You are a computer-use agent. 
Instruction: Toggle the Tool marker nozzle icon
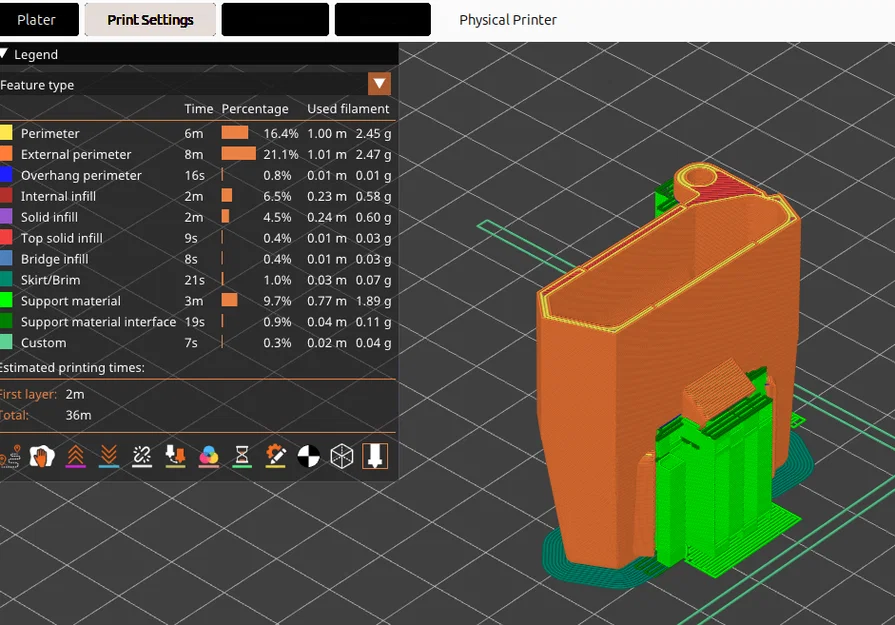click(375, 456)
